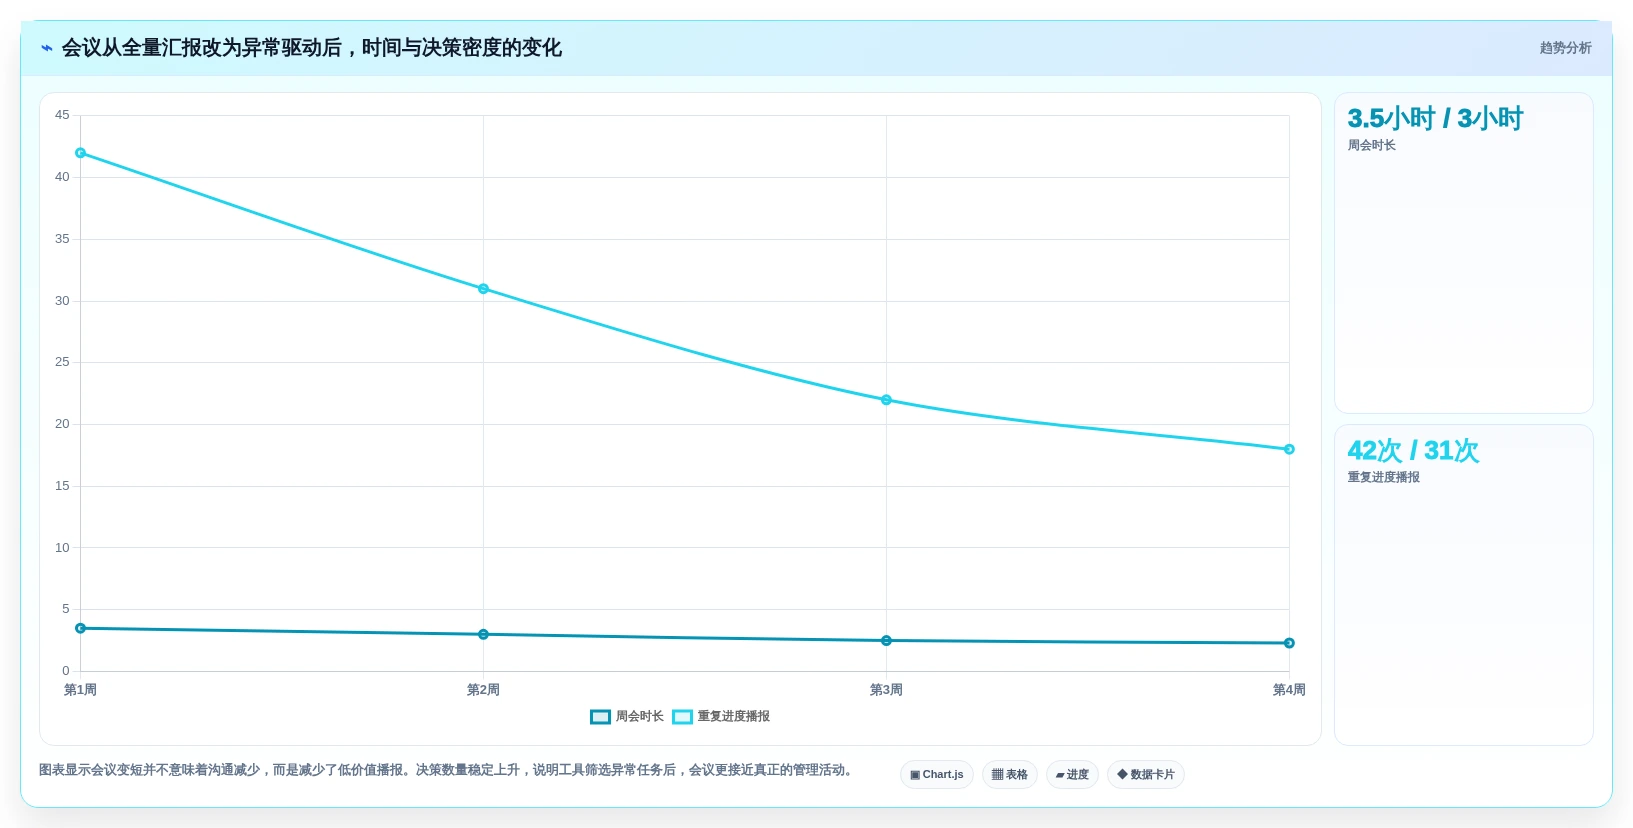The image size is (1633, 828).
Task: Toggle the 周会时长 legend series
Action: tap(627, 716)
